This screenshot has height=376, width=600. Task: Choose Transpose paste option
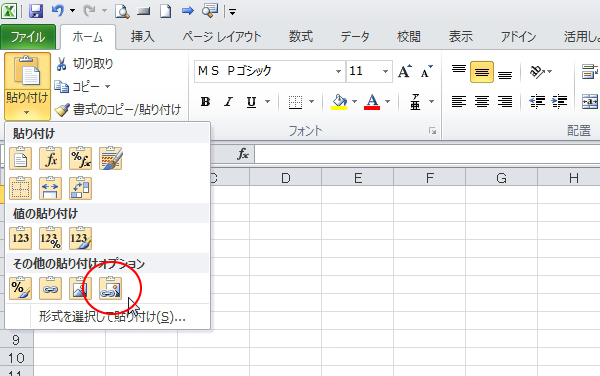coord(80,188)
